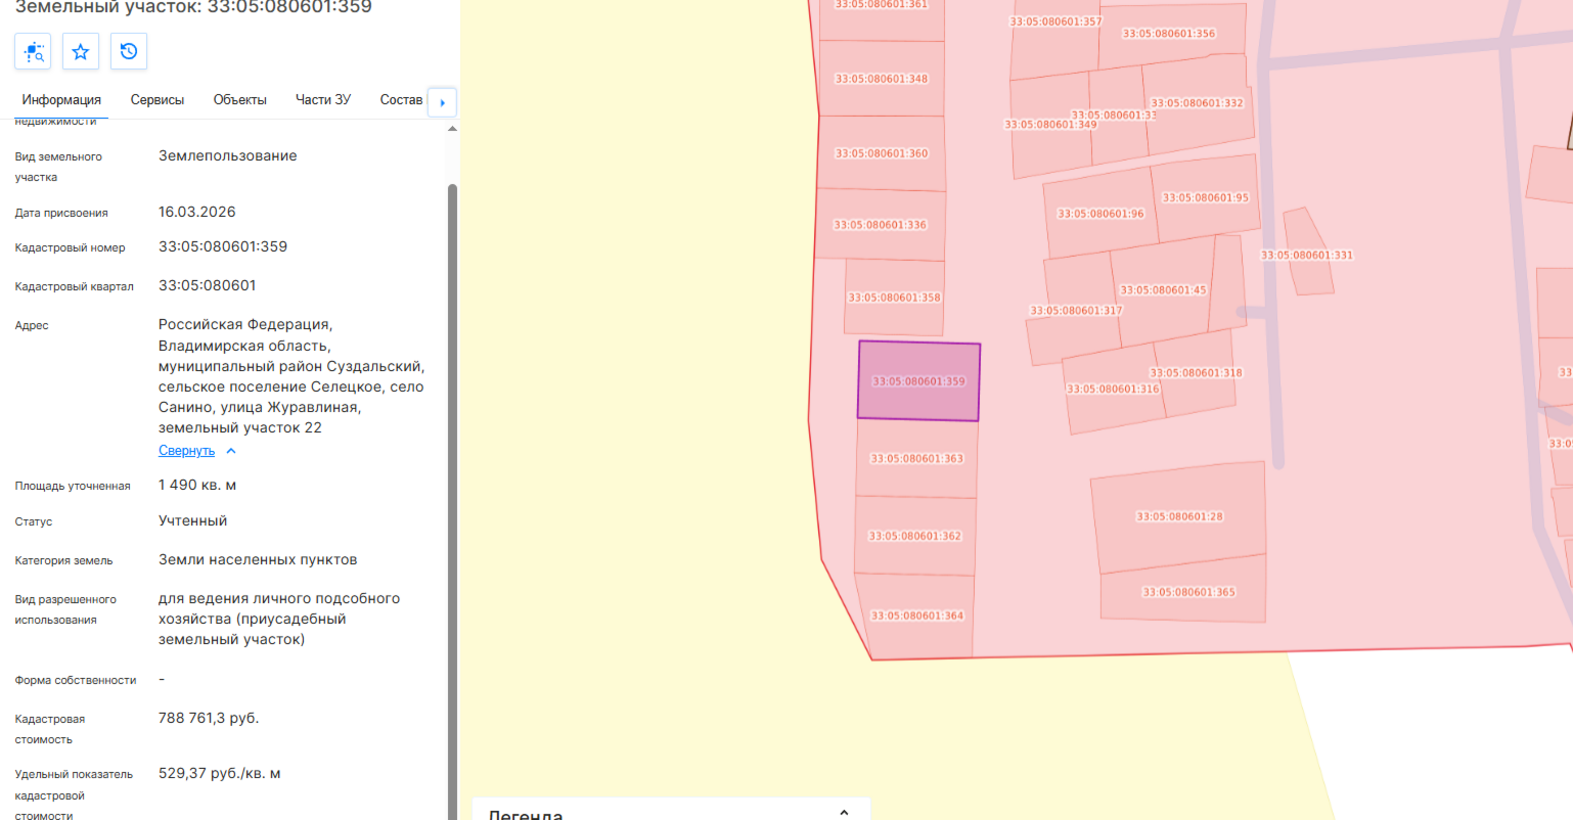Screen dimensions: 1573x820
Task: Open the Сервисы tab
Action: (157, 100)
